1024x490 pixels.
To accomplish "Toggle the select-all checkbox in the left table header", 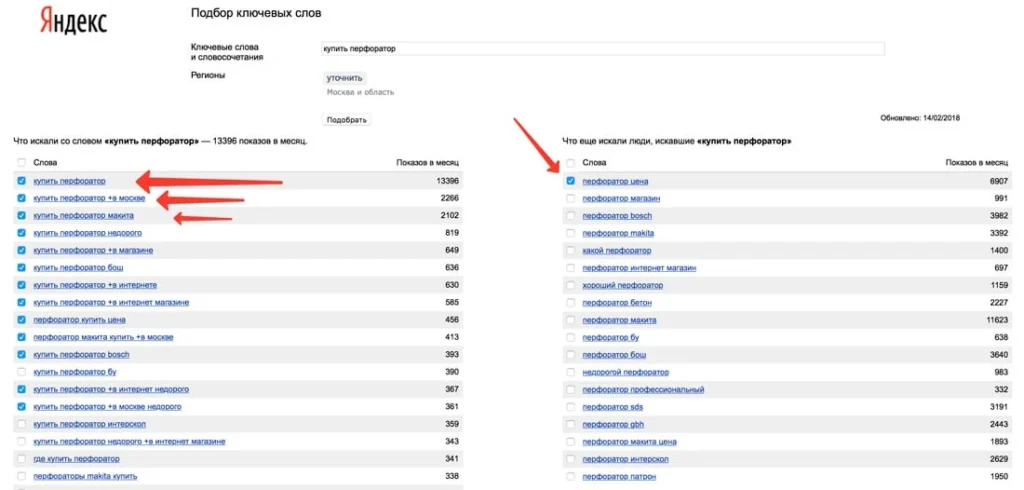I will click(x=22, y=163).
